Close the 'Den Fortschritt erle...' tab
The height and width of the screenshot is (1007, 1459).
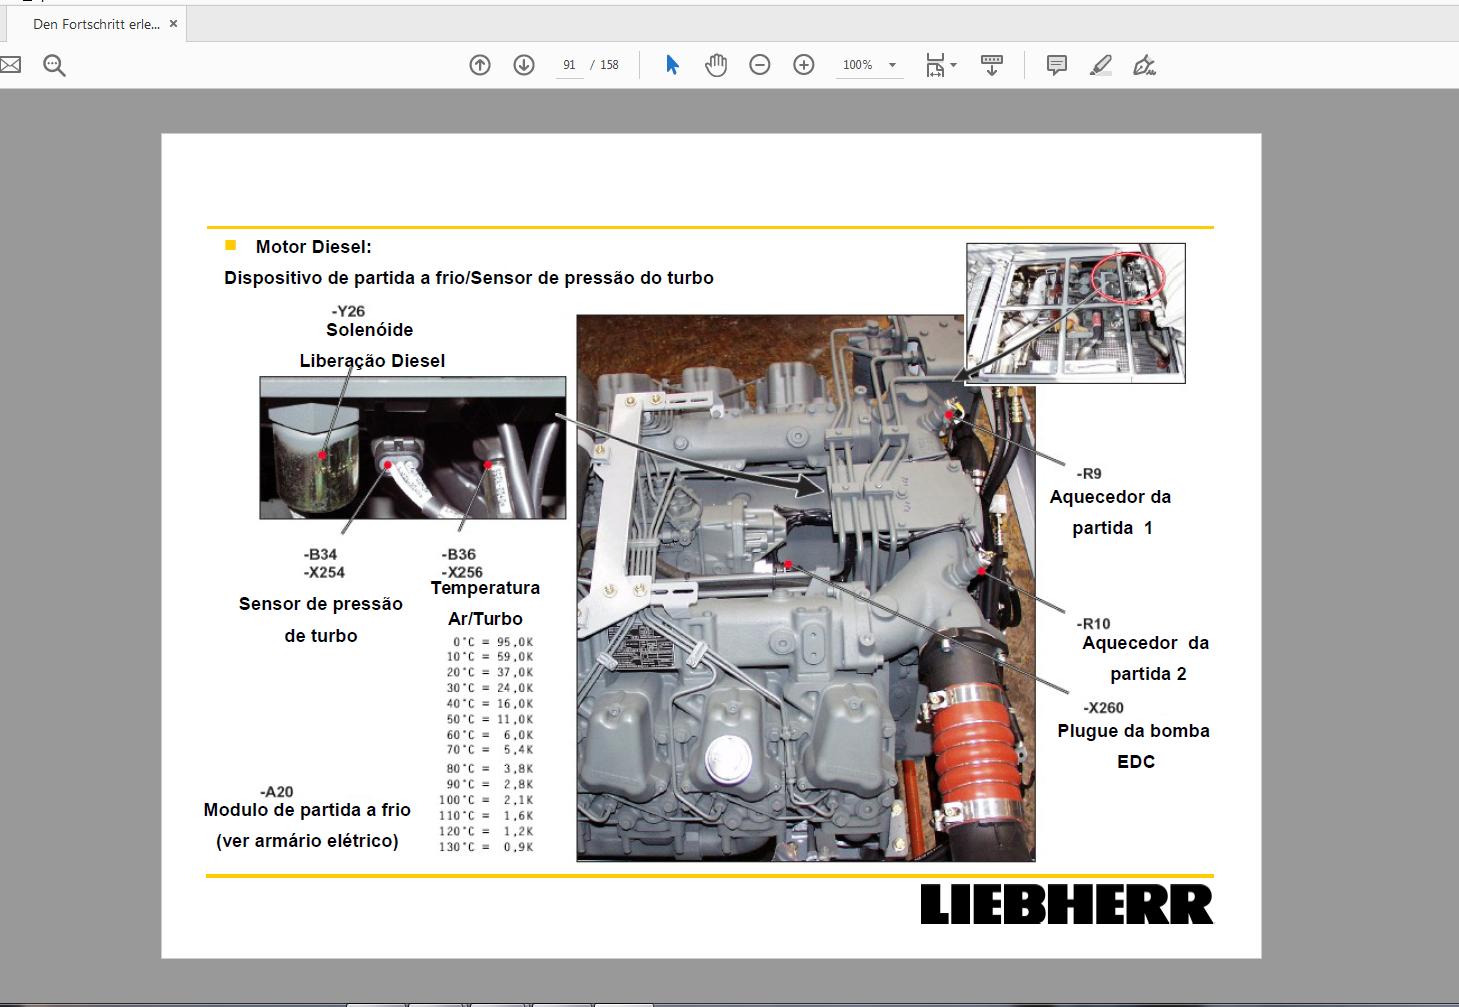pos(173,24)
